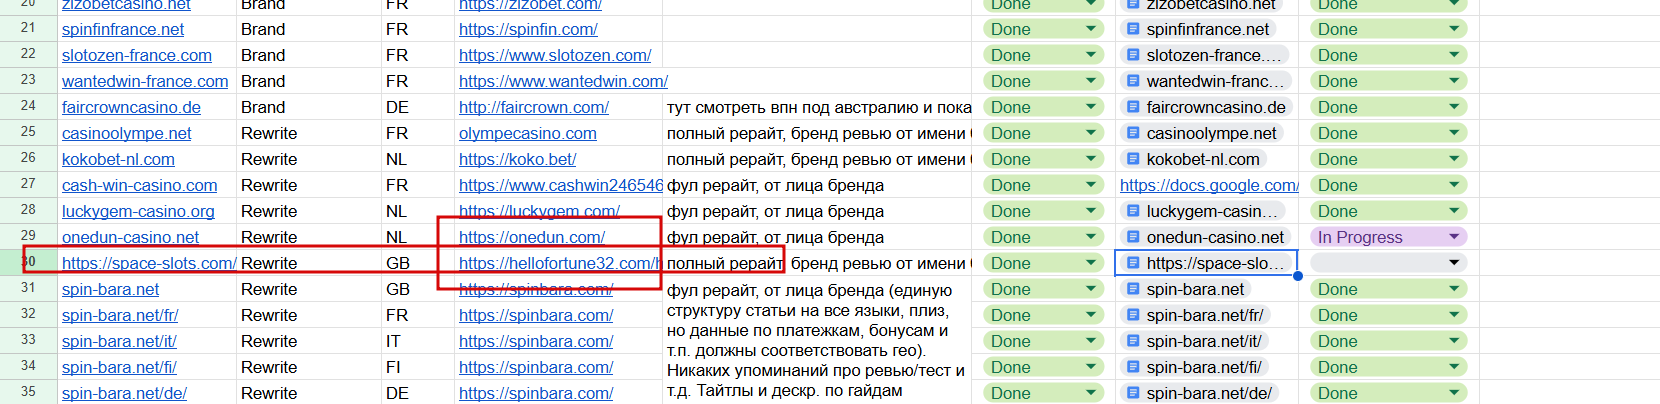The height and width of the screenshot is (404, 1660).
Task: Click the Docs icon in kokobet-nl.com chip
Action: 1133,159
